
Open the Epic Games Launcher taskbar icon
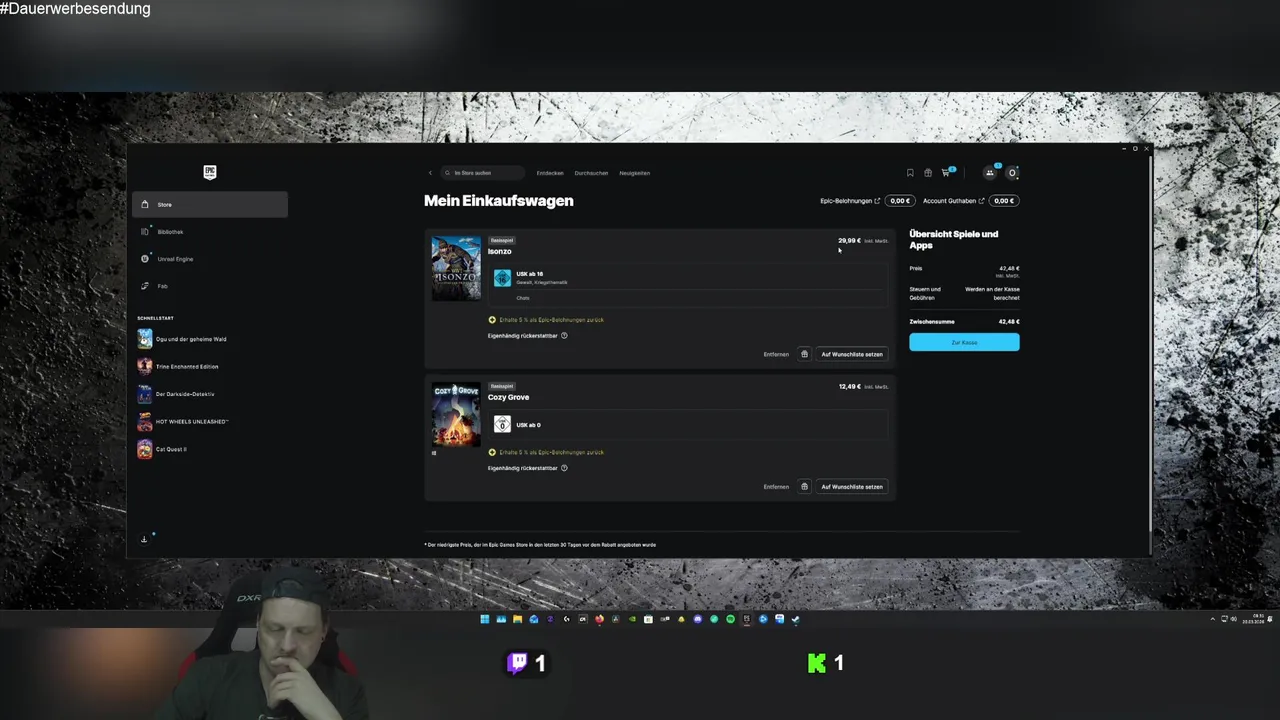[x=746, y=619]
